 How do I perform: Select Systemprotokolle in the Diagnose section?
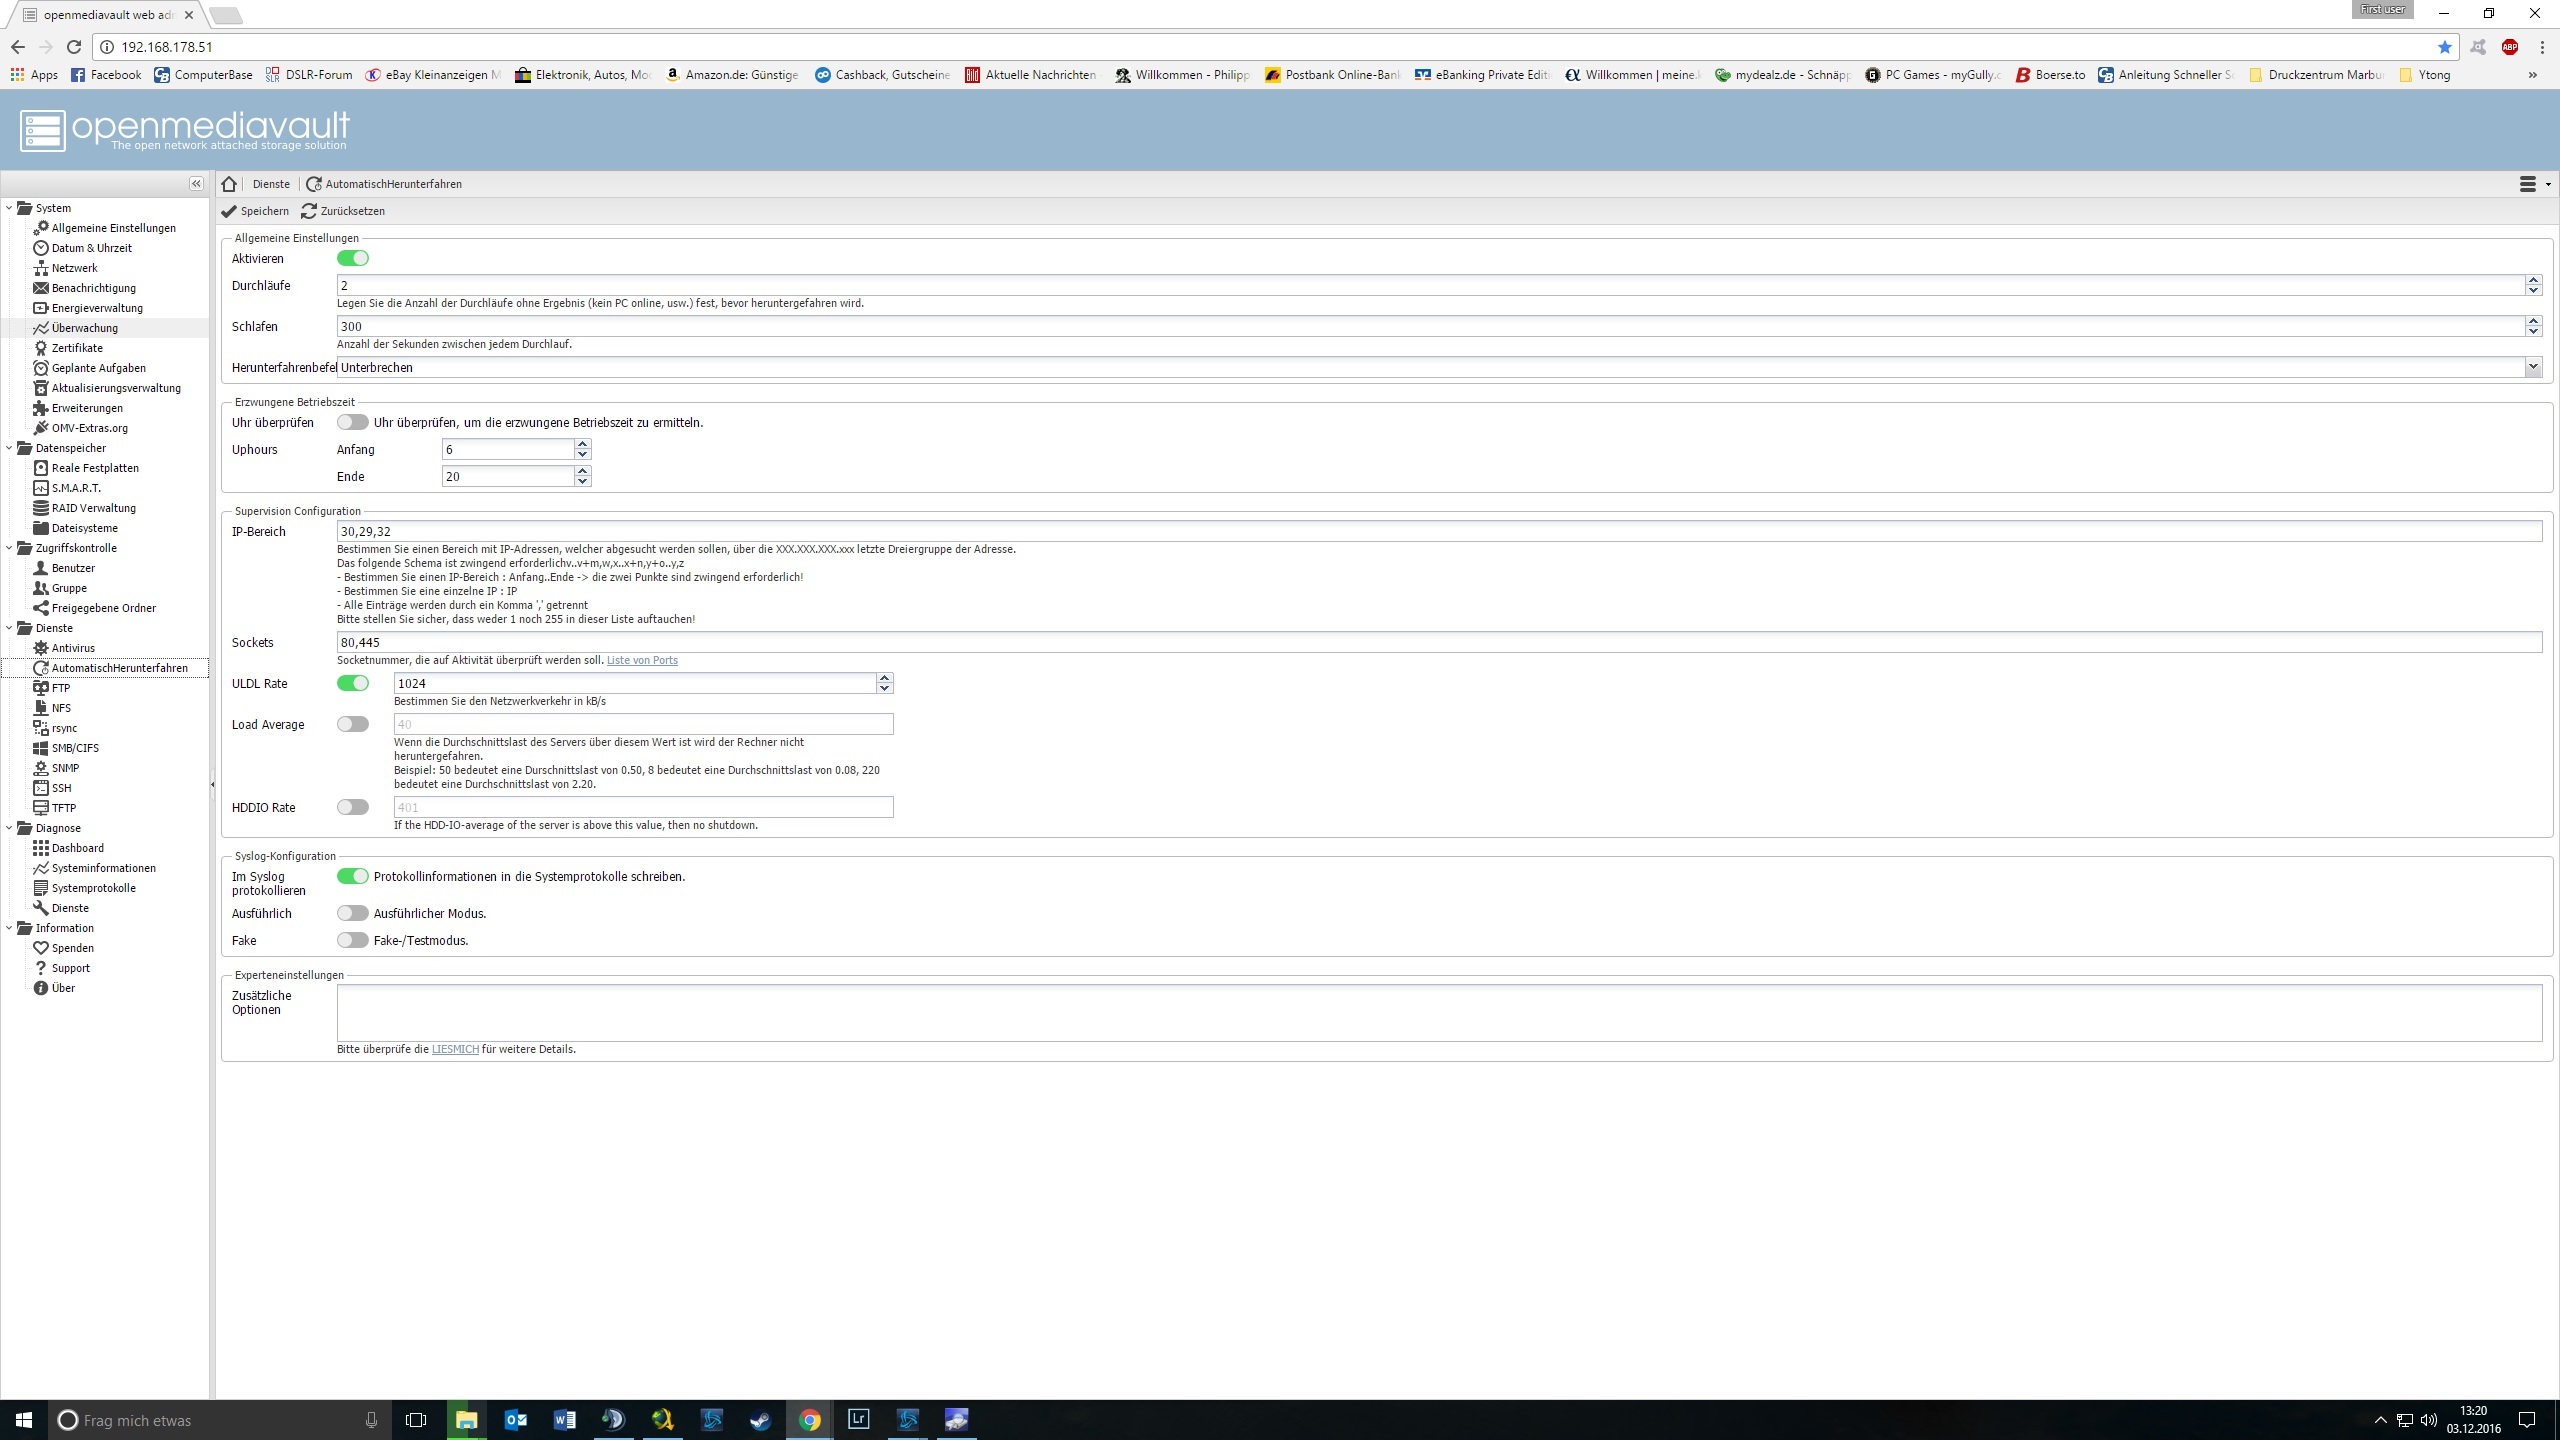(x=93, y=888)
